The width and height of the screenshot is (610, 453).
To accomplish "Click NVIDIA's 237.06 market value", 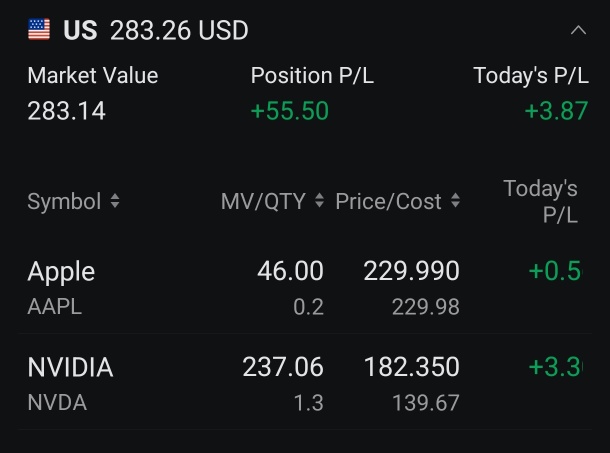I will click(x=283, y=368).
